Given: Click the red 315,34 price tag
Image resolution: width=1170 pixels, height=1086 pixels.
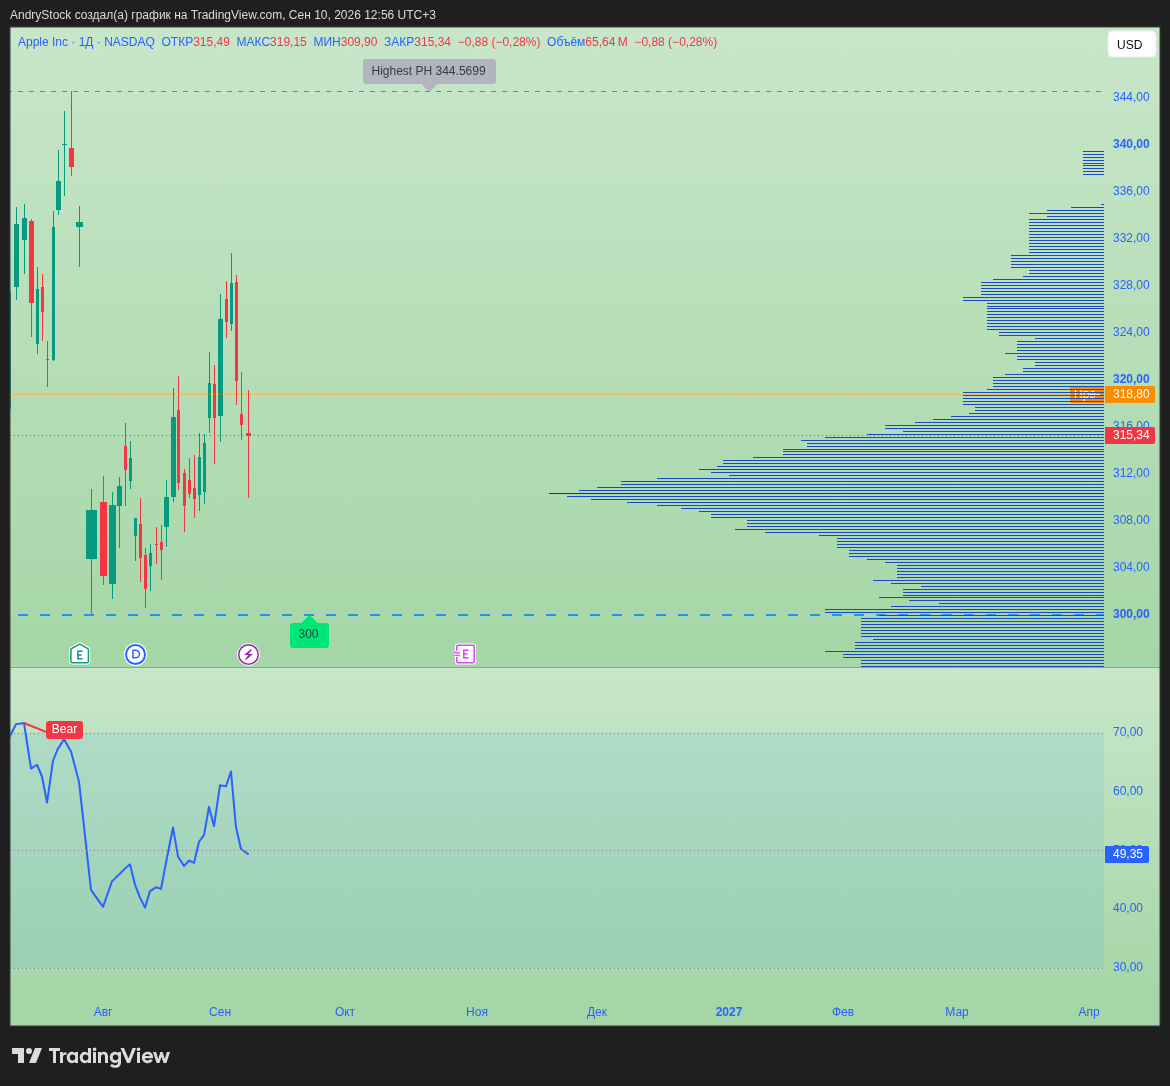Looking at the screenshot, I should (x=1130, y=435).
